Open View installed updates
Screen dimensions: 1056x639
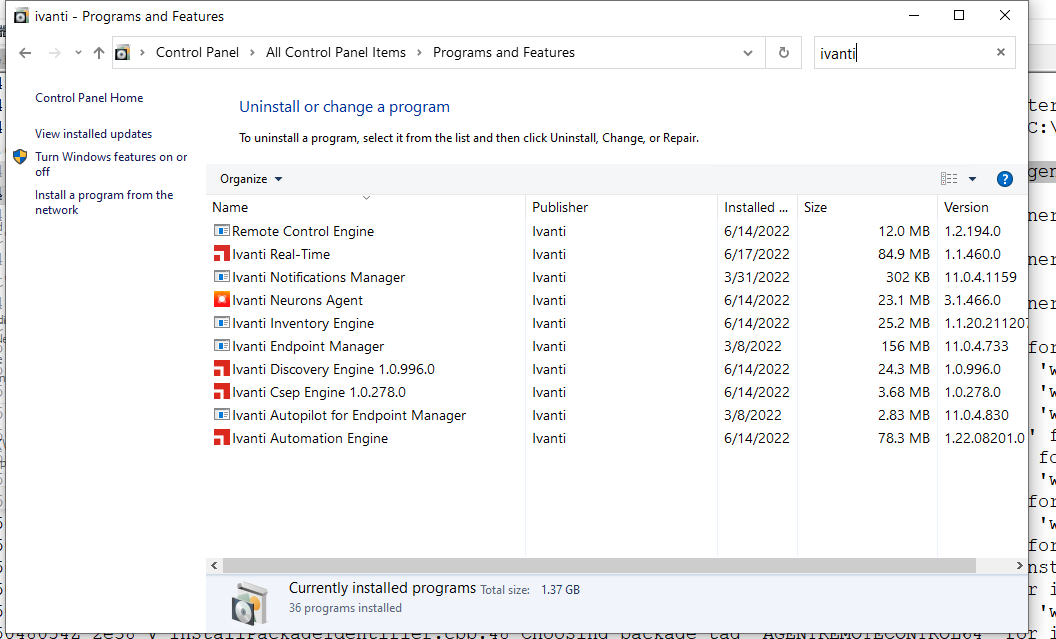[93, 133]
